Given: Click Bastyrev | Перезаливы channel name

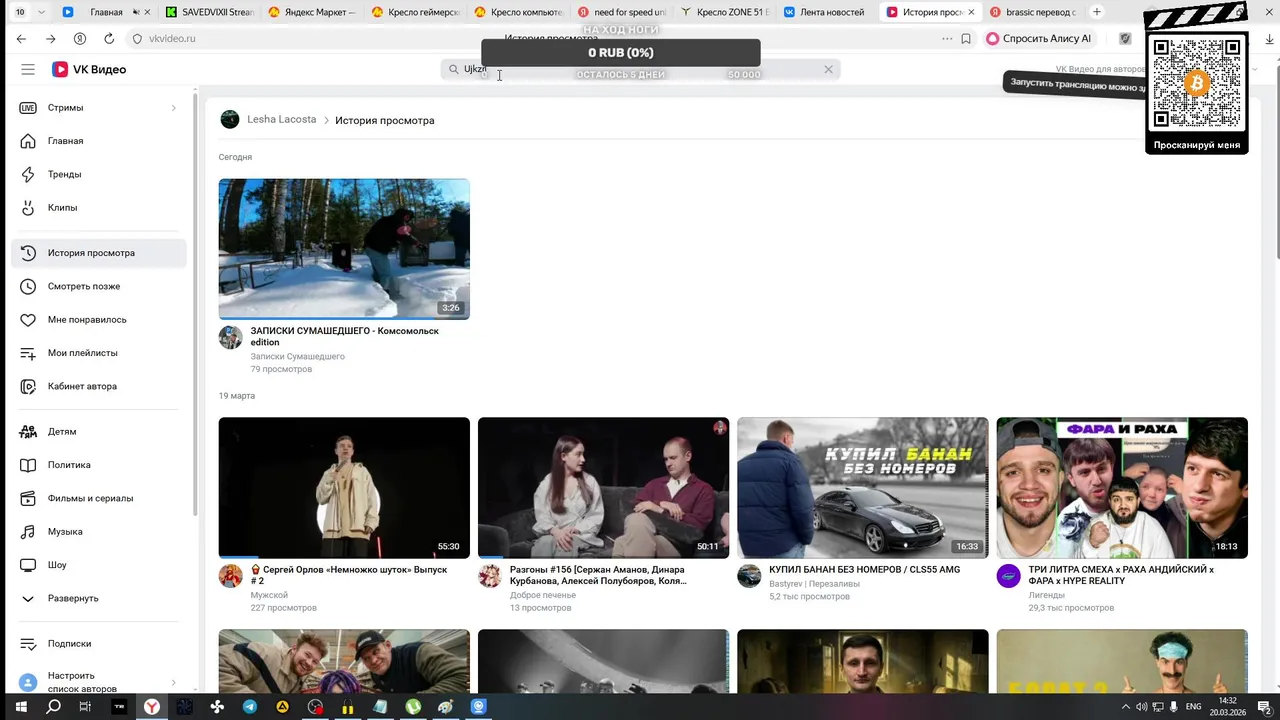Looking at the screenshot, I should [x=814, y=584].
